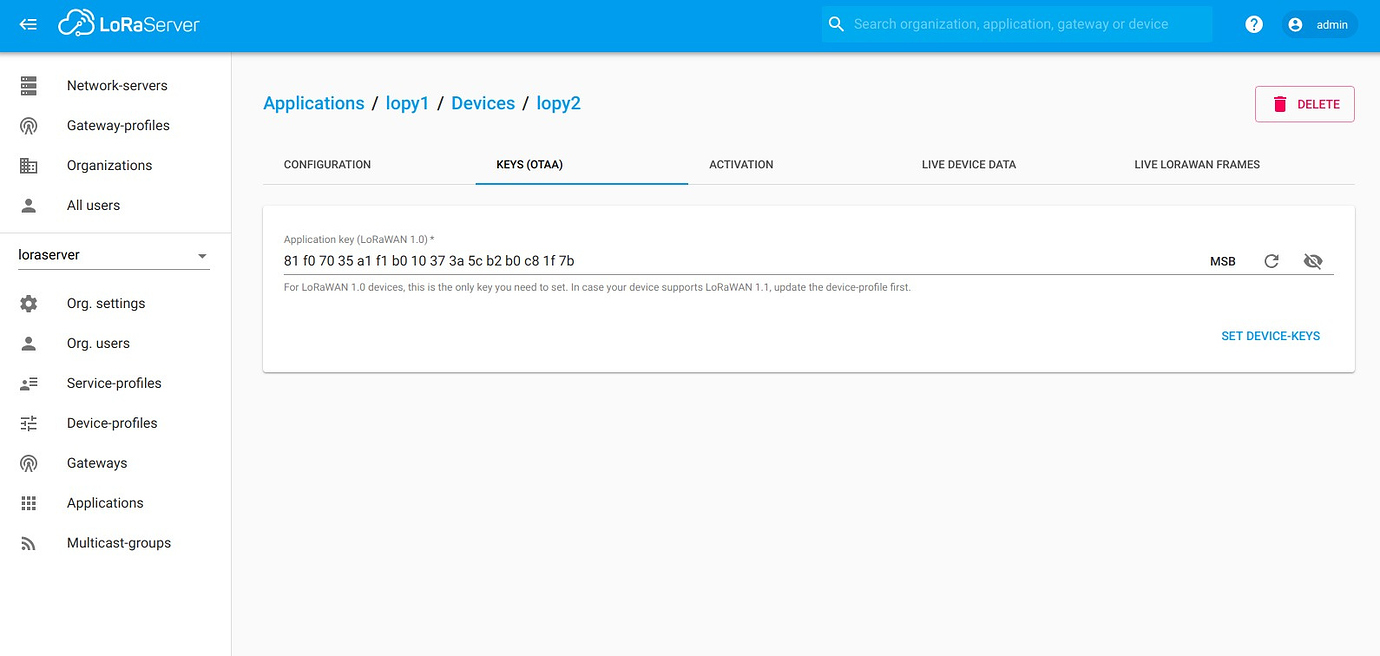This screenshot has height=656, width=1380.
Task: Navigate to Devices via breadcrumb link
Action: point(483,103)
